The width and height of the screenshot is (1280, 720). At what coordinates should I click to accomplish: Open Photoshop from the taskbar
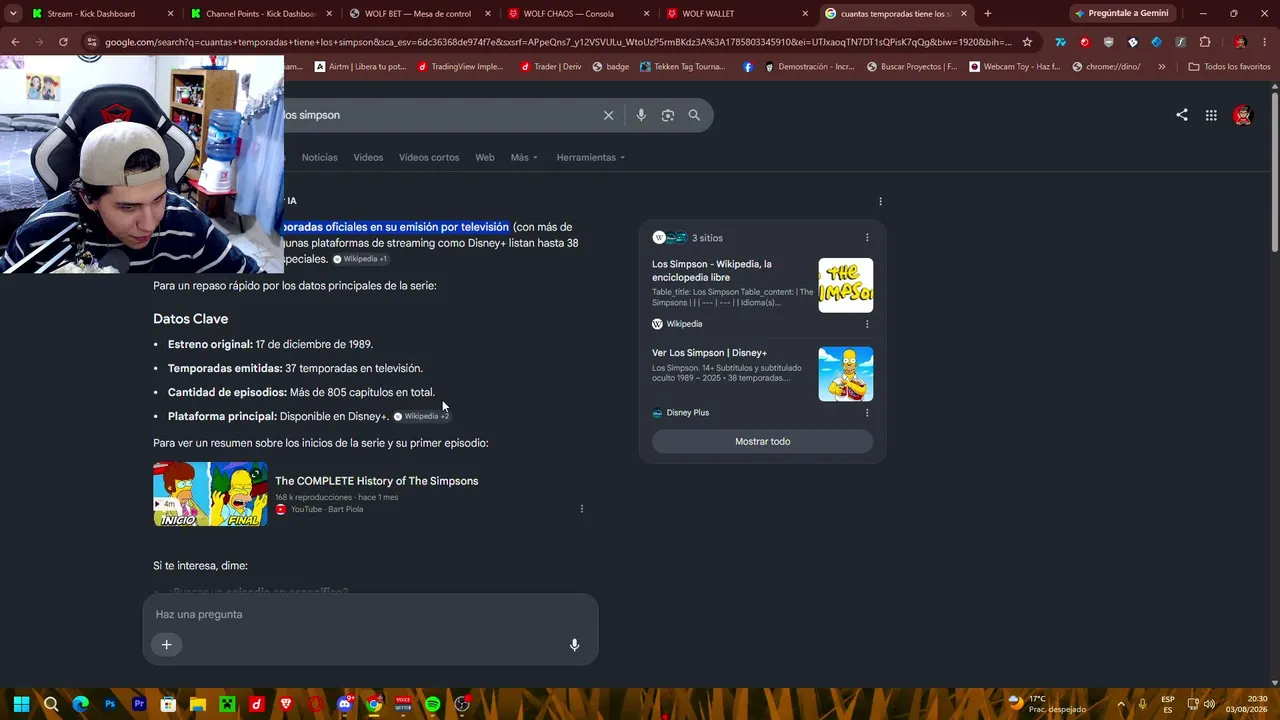[x=110, y=704]
